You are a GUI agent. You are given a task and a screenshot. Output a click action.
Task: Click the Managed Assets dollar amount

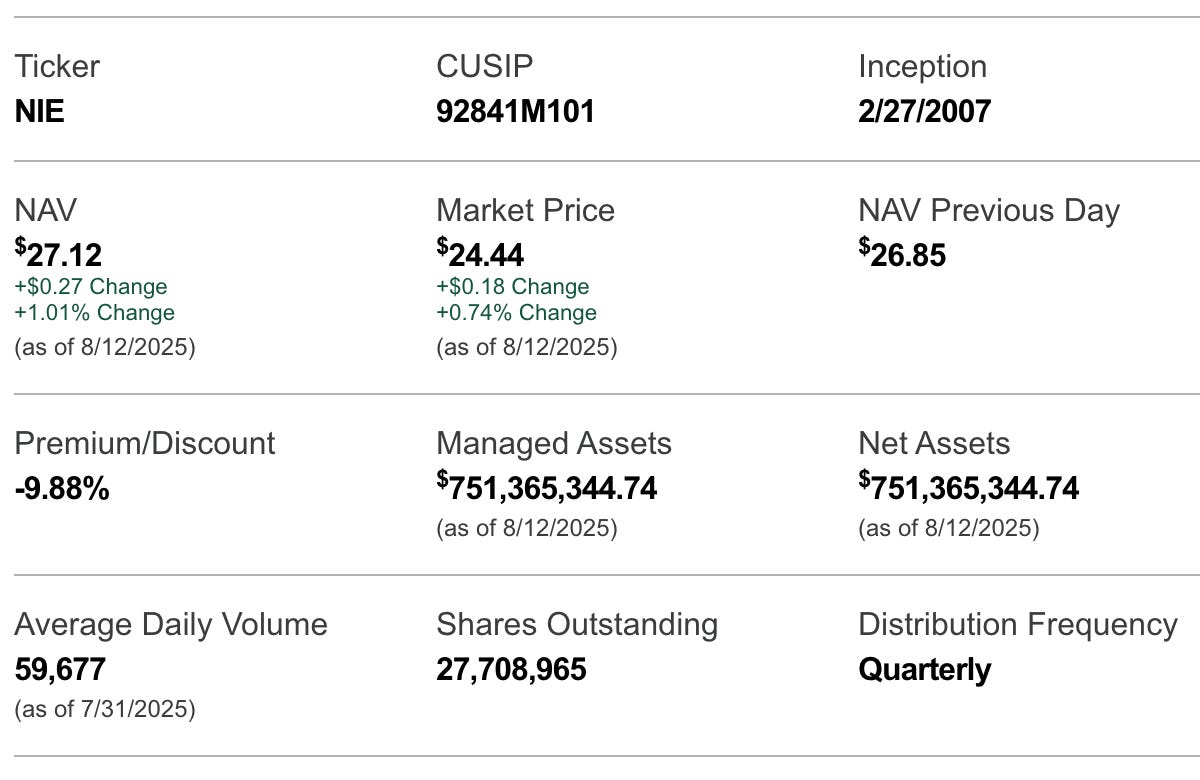click(547, 488)
